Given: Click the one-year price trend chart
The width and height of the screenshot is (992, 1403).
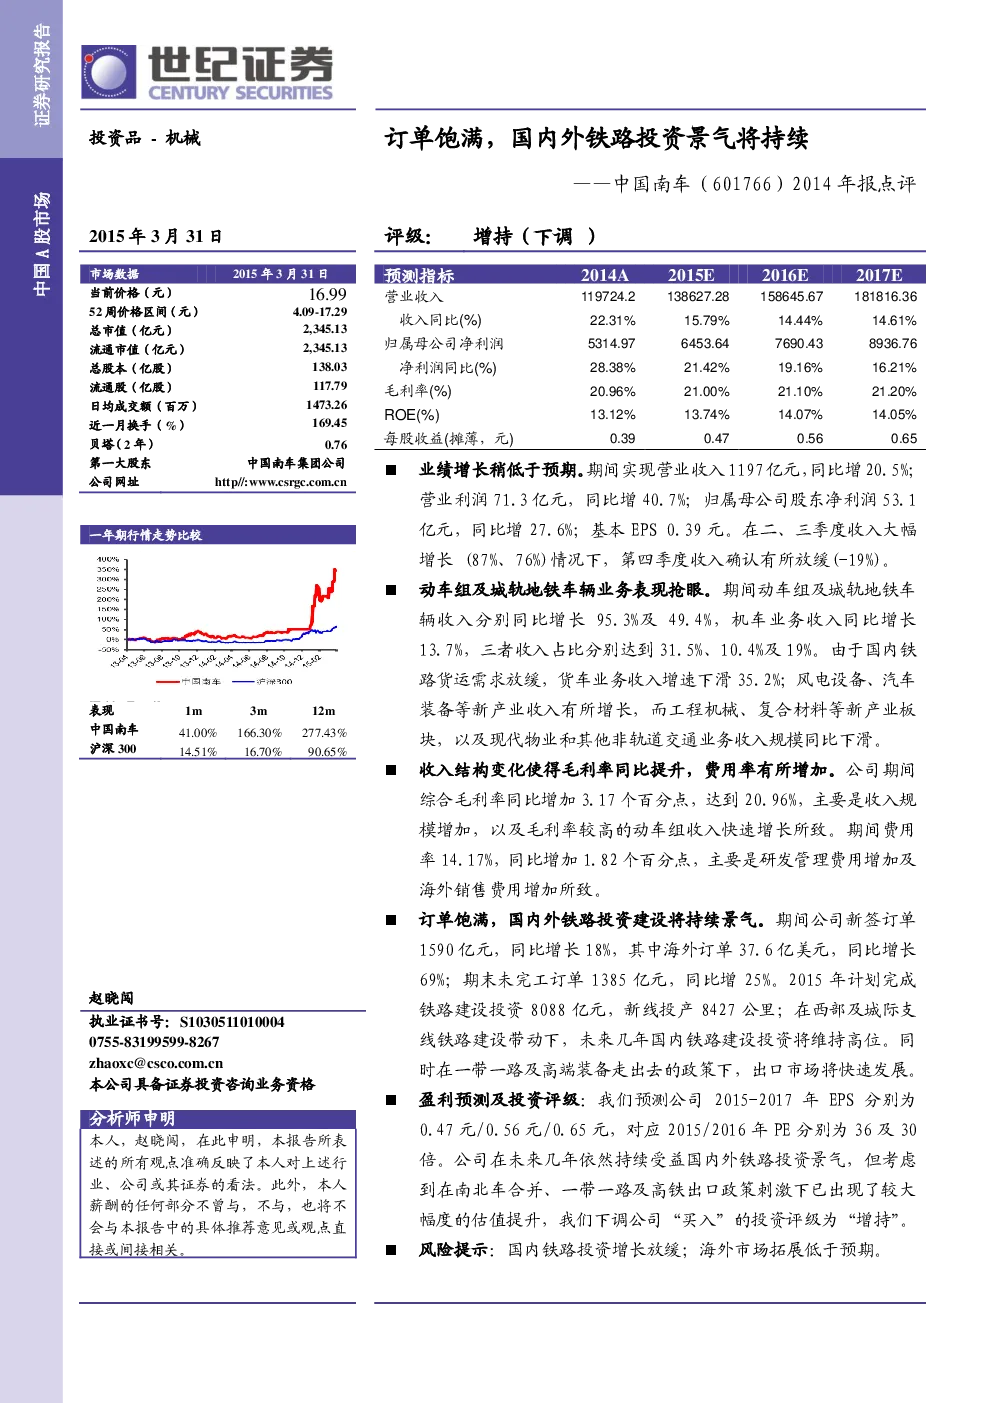Looking at the screenshot, I should point(218,620).
